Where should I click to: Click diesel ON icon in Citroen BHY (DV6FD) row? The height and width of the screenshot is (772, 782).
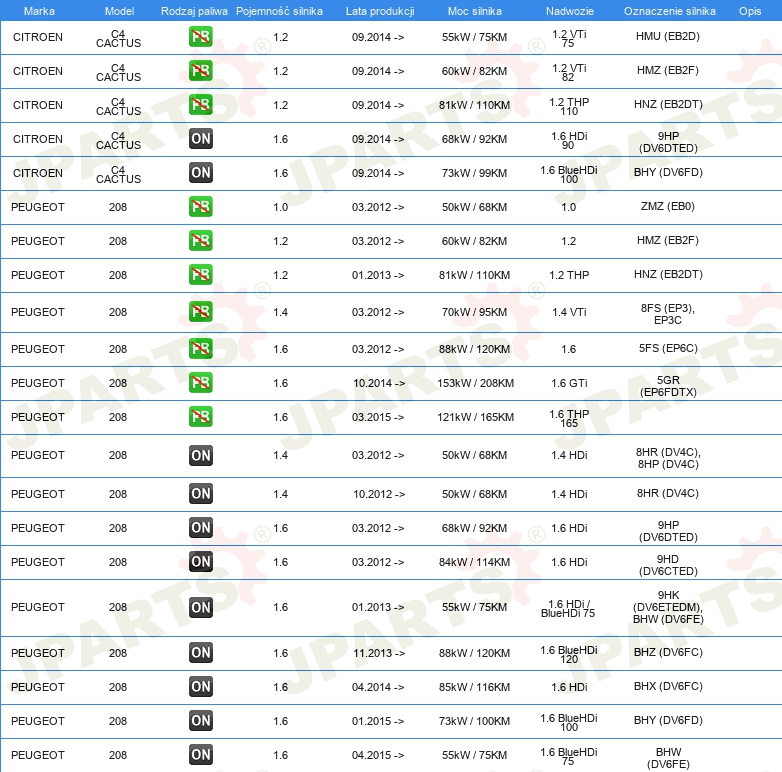(200, 173)
